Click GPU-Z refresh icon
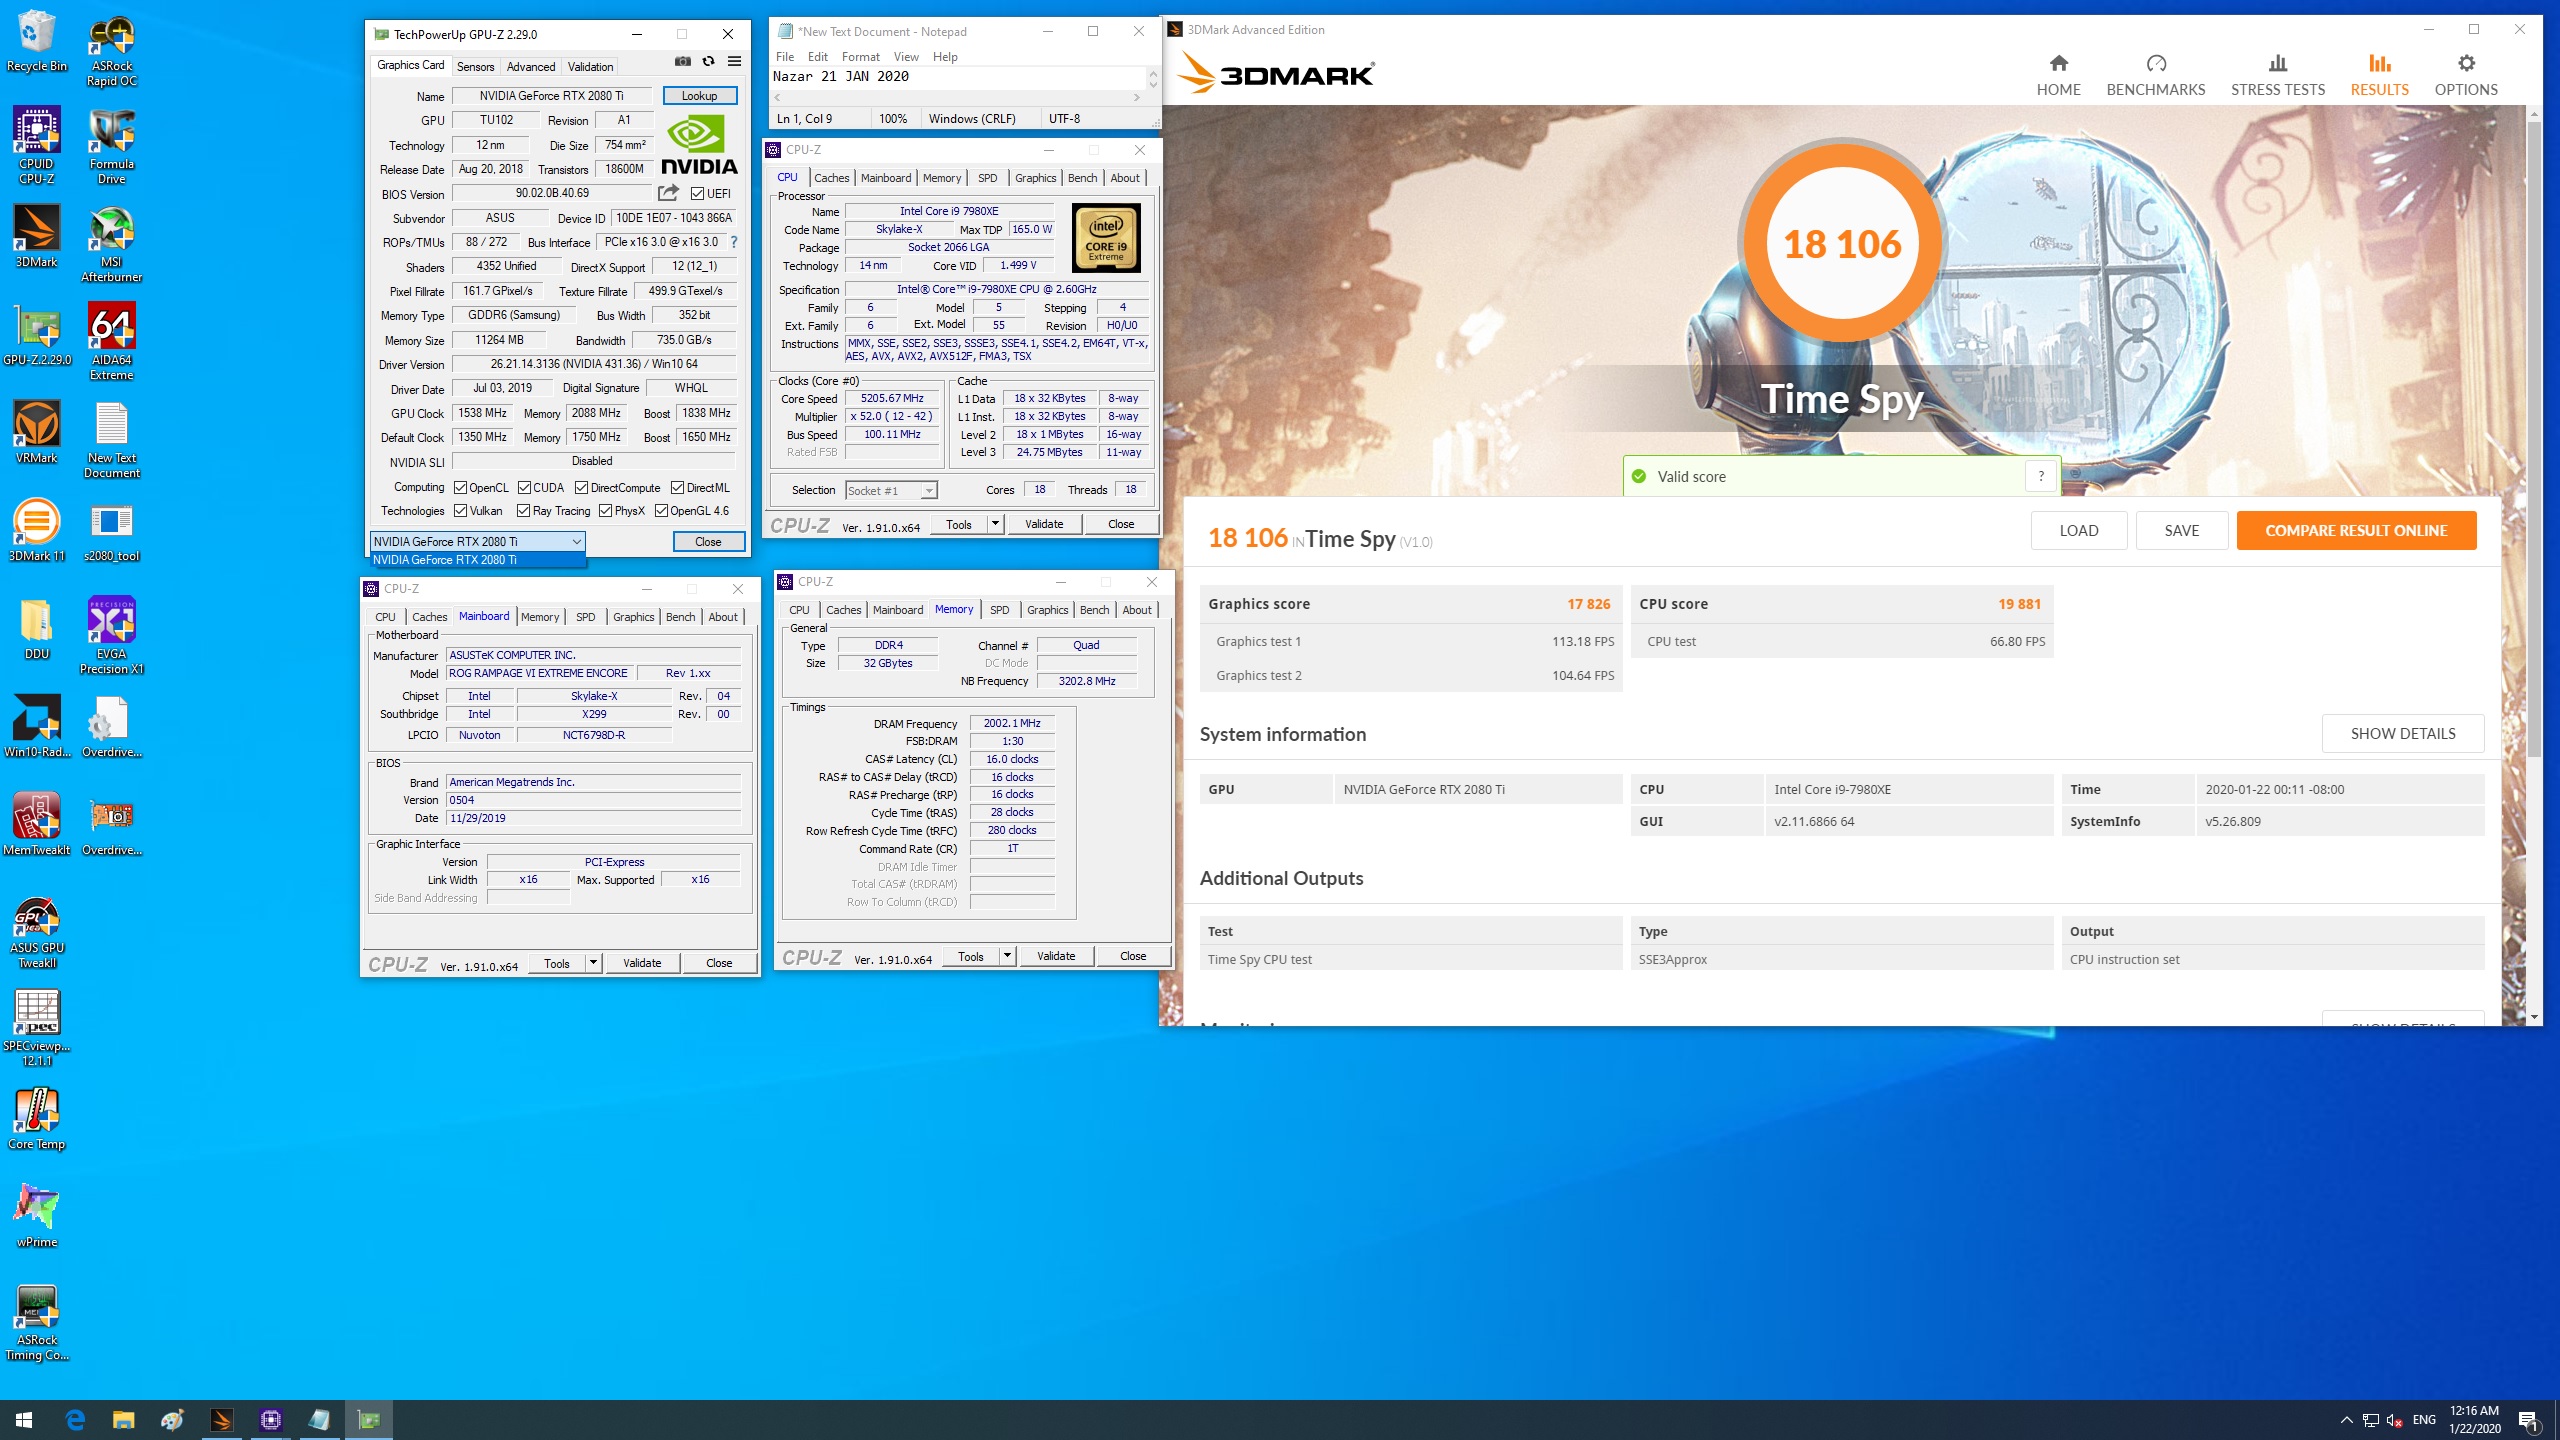The image size is (2560, 1440). [x=708, y=61]
